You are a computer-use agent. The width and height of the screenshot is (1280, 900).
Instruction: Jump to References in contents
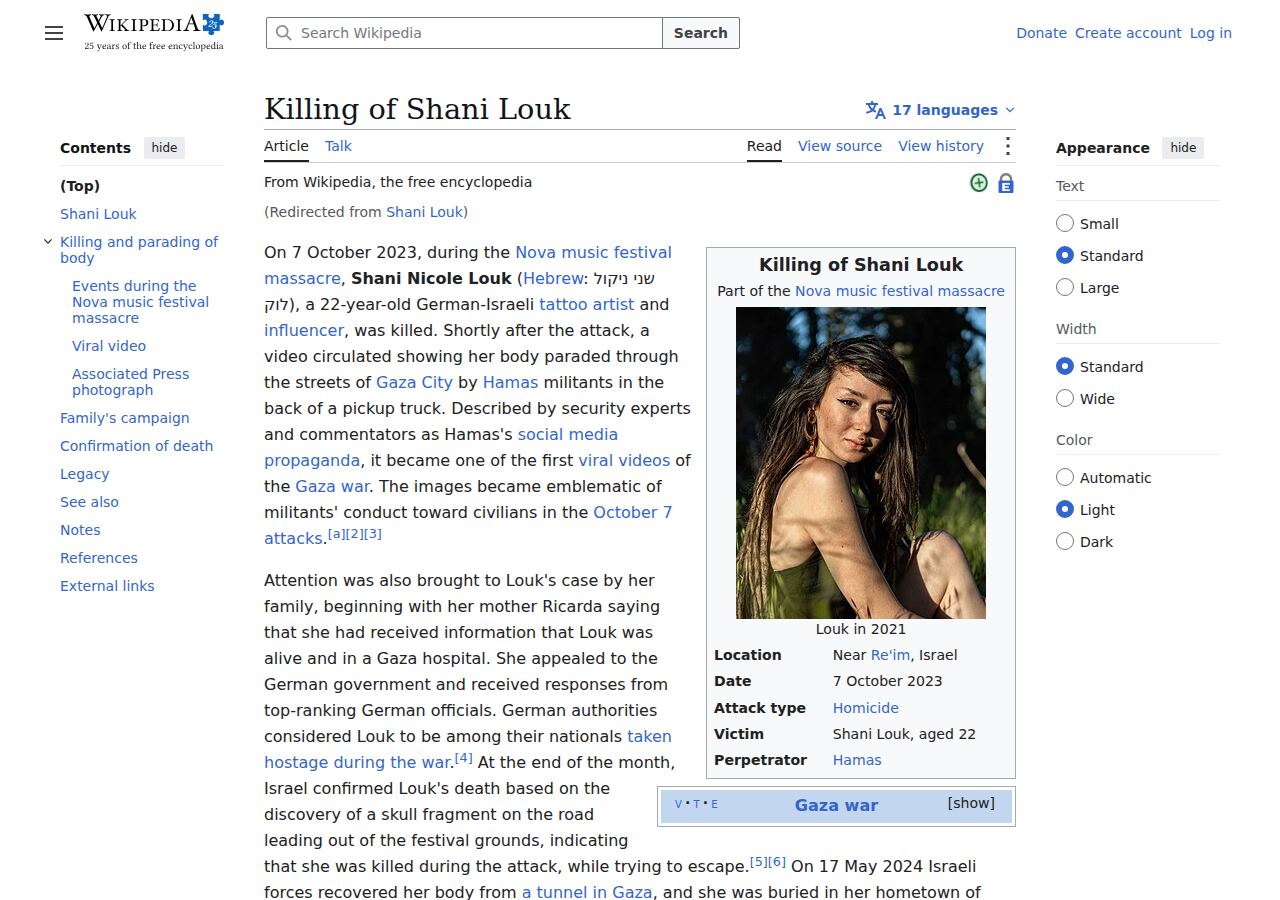99,558
